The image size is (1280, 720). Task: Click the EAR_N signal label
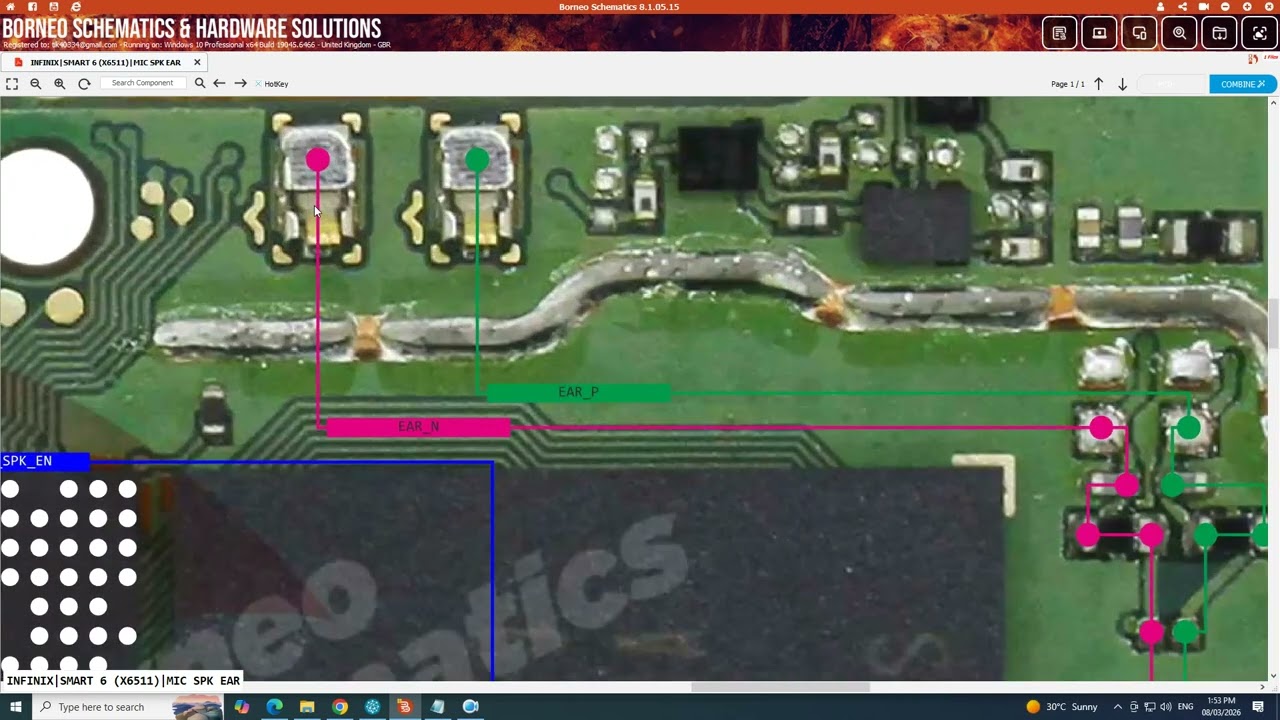tap(418, 427)
